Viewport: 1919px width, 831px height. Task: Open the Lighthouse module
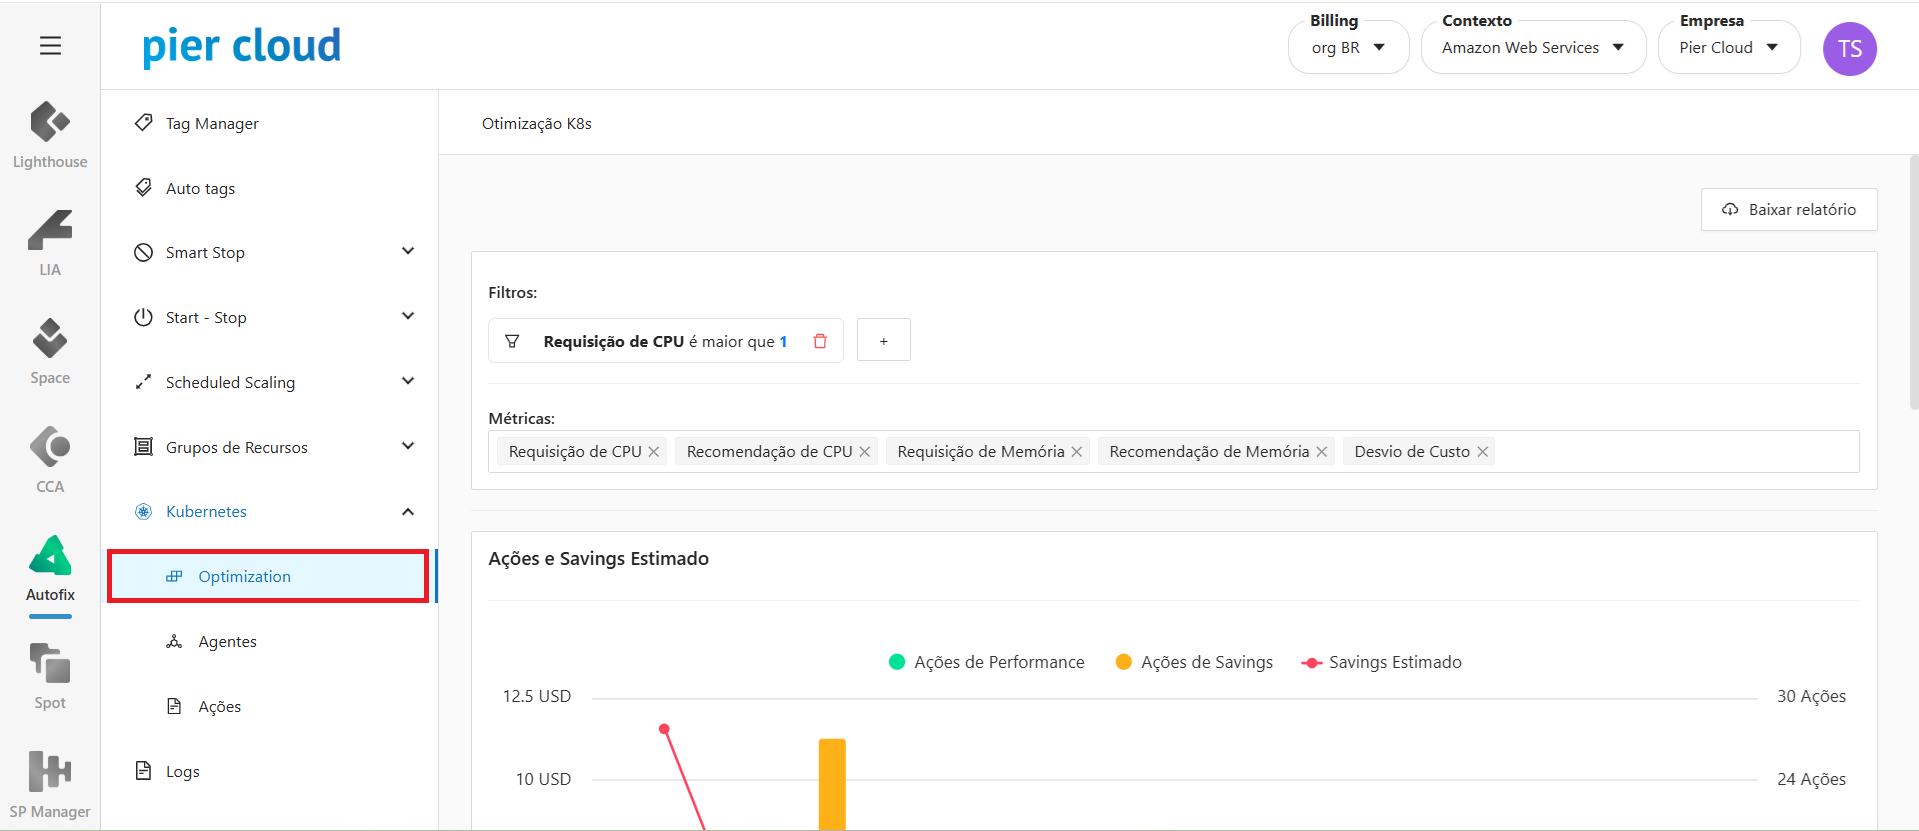[50, 135]
